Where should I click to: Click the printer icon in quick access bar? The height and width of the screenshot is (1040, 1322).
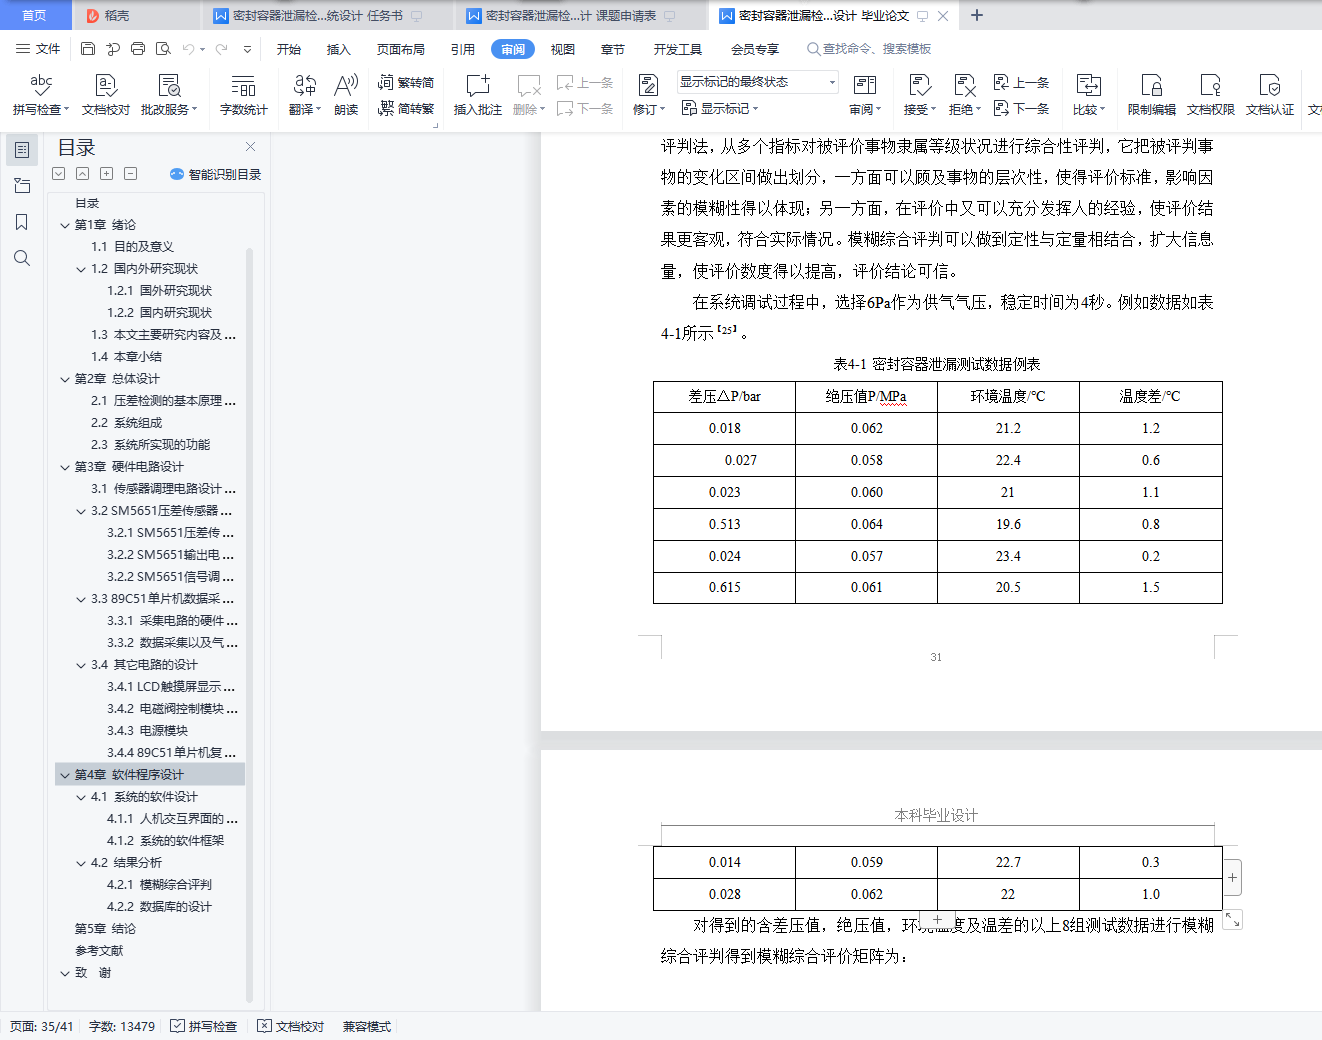(x=138, y=49)
